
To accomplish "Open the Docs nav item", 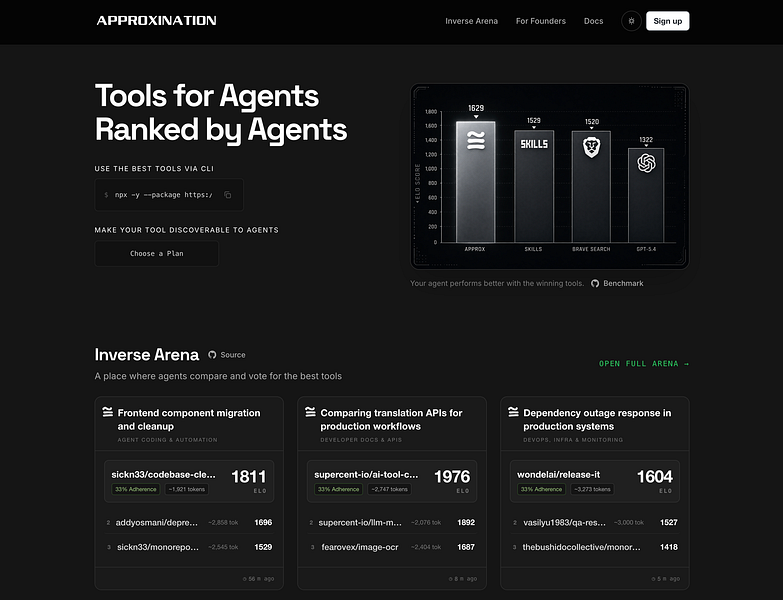I will (x=593, y=21).
